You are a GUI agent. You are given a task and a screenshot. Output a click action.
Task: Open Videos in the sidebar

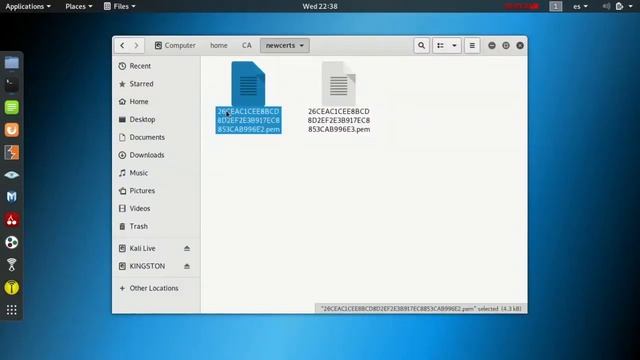(x=156, y=208)
